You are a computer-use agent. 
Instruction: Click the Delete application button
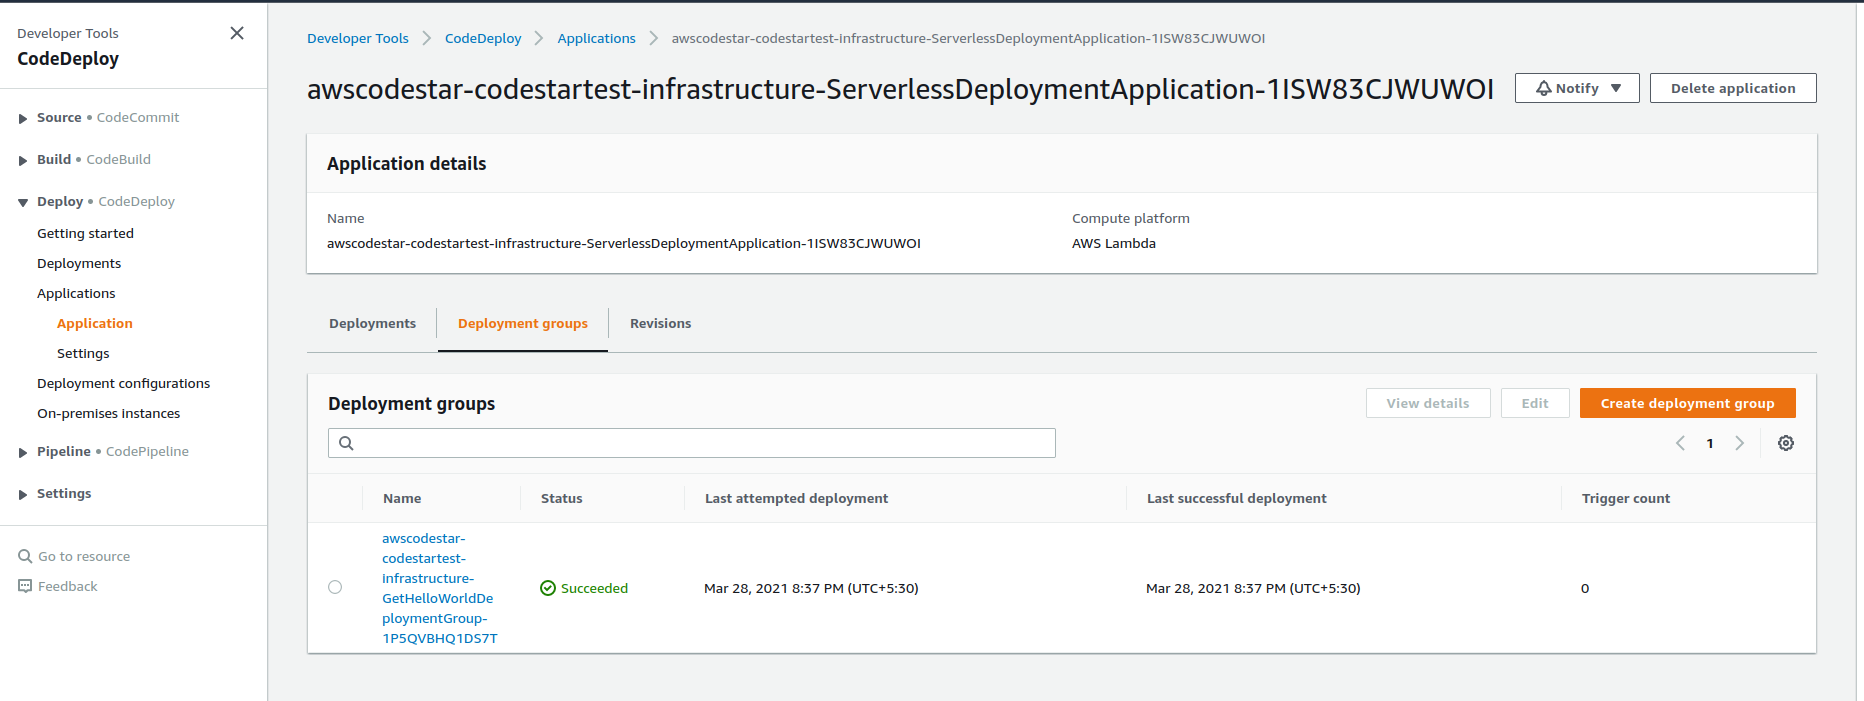1733,88
